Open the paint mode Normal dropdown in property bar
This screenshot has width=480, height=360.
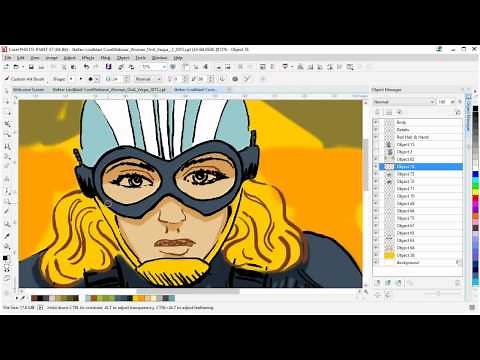148,79
